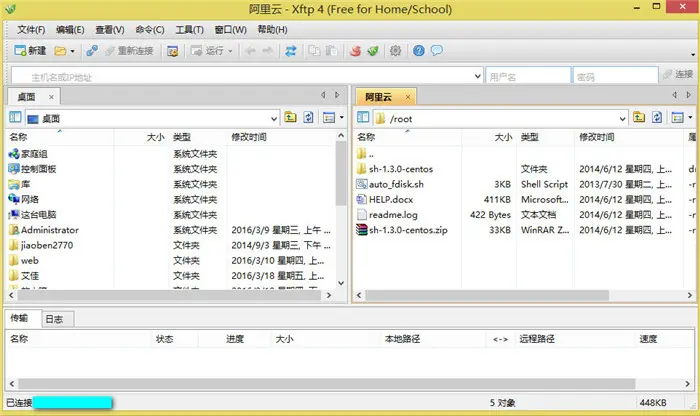Expand the open-folder dropdown arrow in toolbar
The image size is (700, 416).
[x=72, y=51]
